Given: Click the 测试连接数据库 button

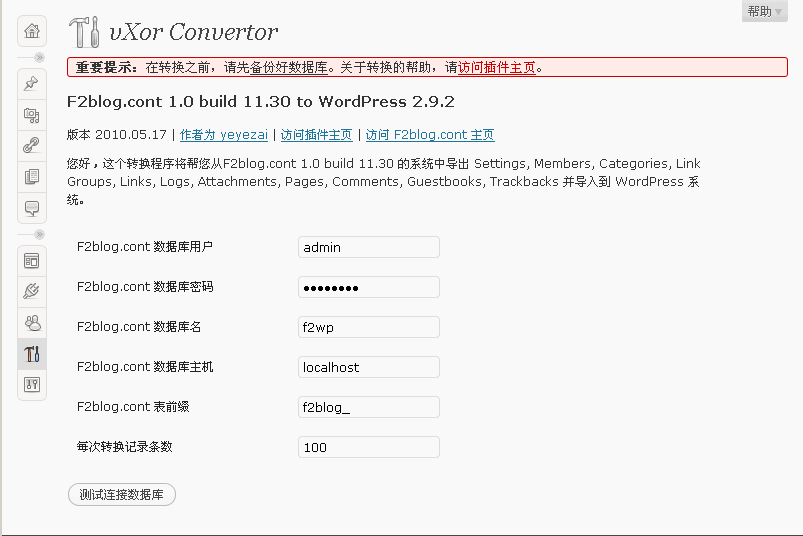Looking at the screenshot, I should [x=122, y=495].
